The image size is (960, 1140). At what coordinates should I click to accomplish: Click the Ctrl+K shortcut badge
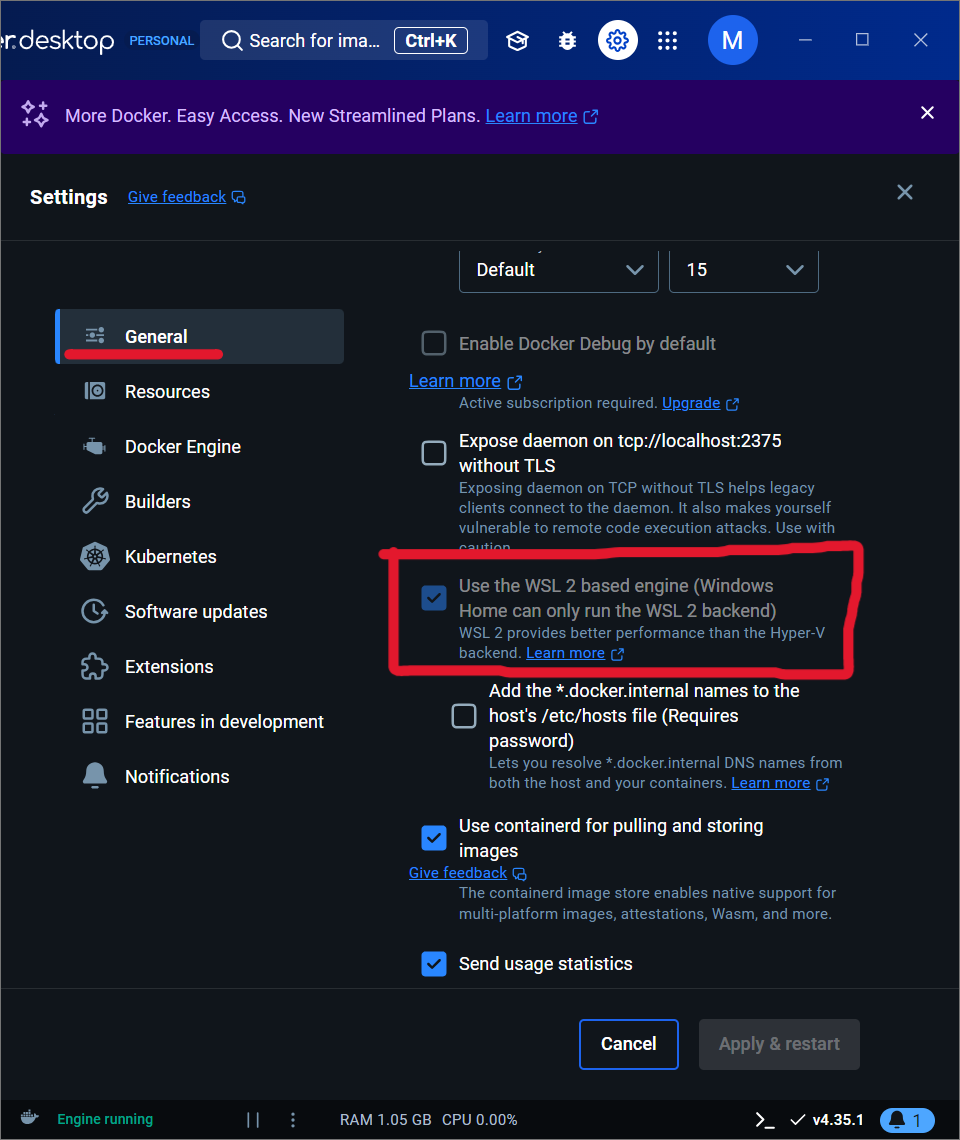tap(431, 41)
